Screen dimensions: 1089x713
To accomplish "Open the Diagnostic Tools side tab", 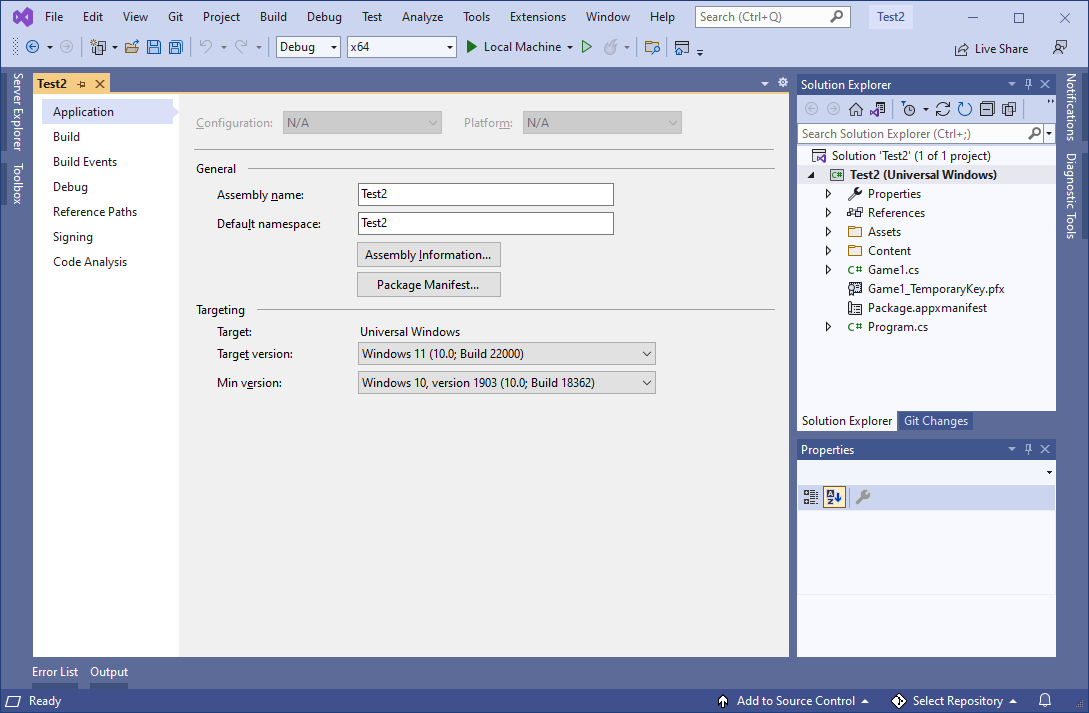I will point(1071,196).
